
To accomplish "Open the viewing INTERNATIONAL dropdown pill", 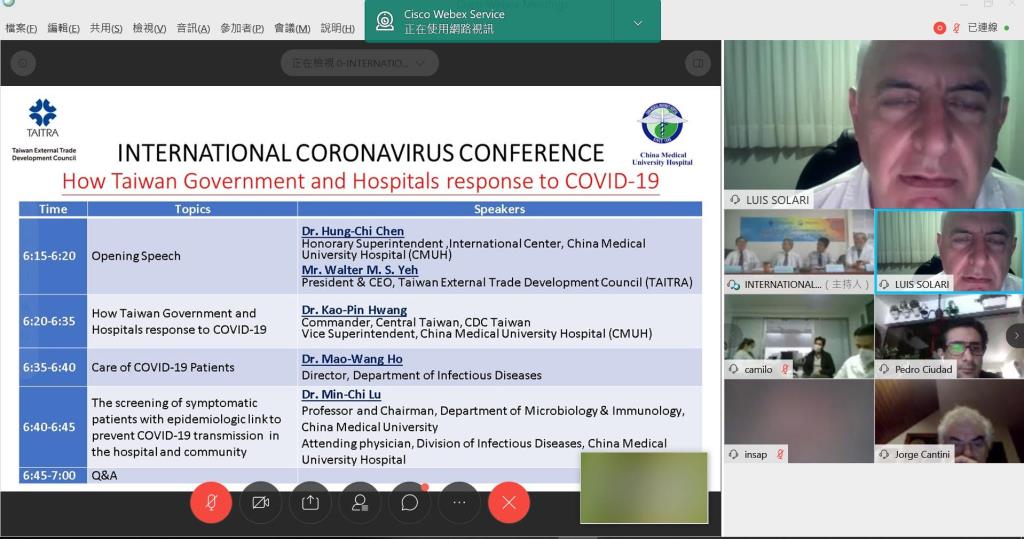I will coord(359,63).
